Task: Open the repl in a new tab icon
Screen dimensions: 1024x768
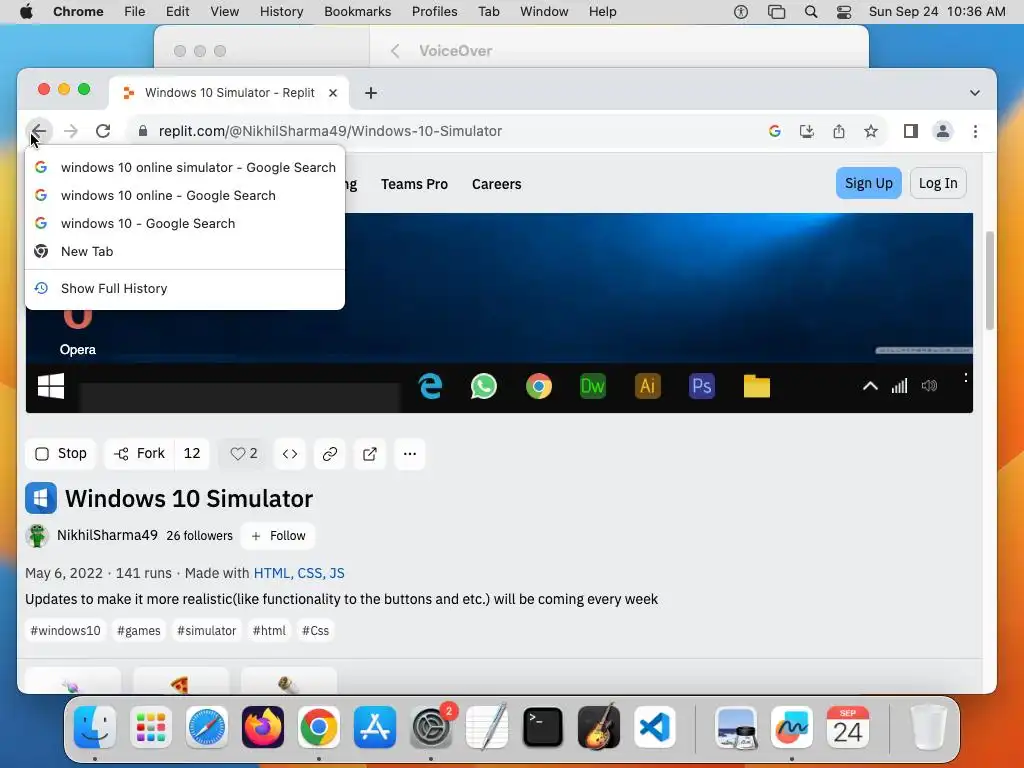Action: point(370,454)
